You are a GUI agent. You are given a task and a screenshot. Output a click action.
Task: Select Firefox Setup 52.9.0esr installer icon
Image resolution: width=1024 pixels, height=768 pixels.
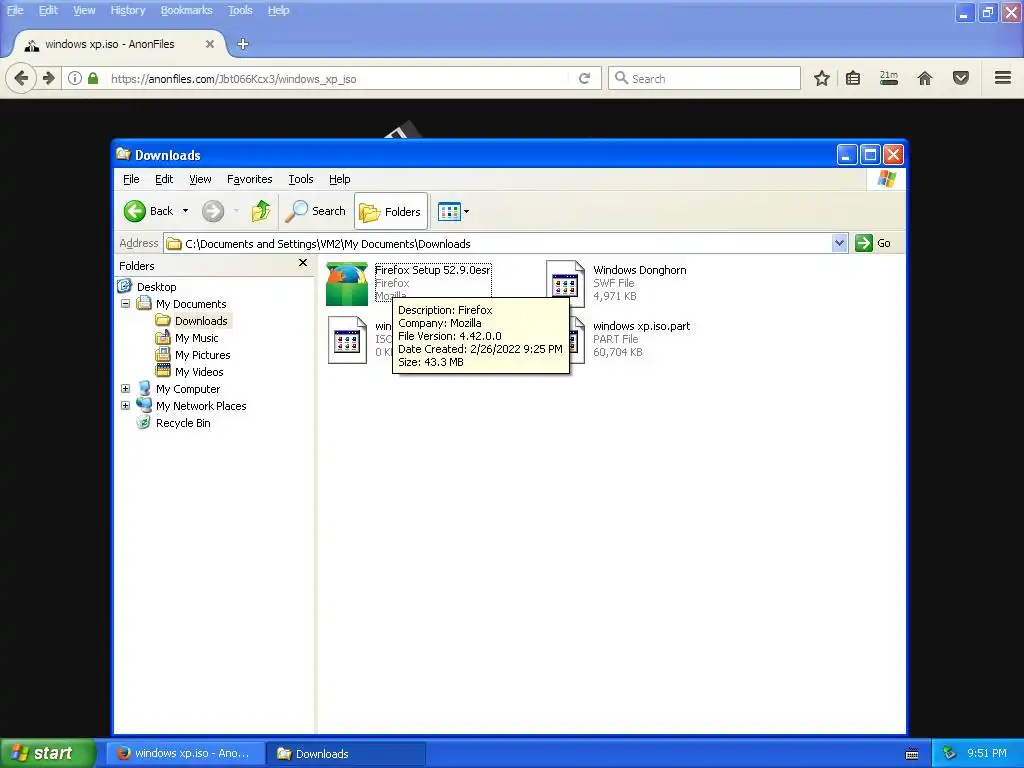[347, 284]
